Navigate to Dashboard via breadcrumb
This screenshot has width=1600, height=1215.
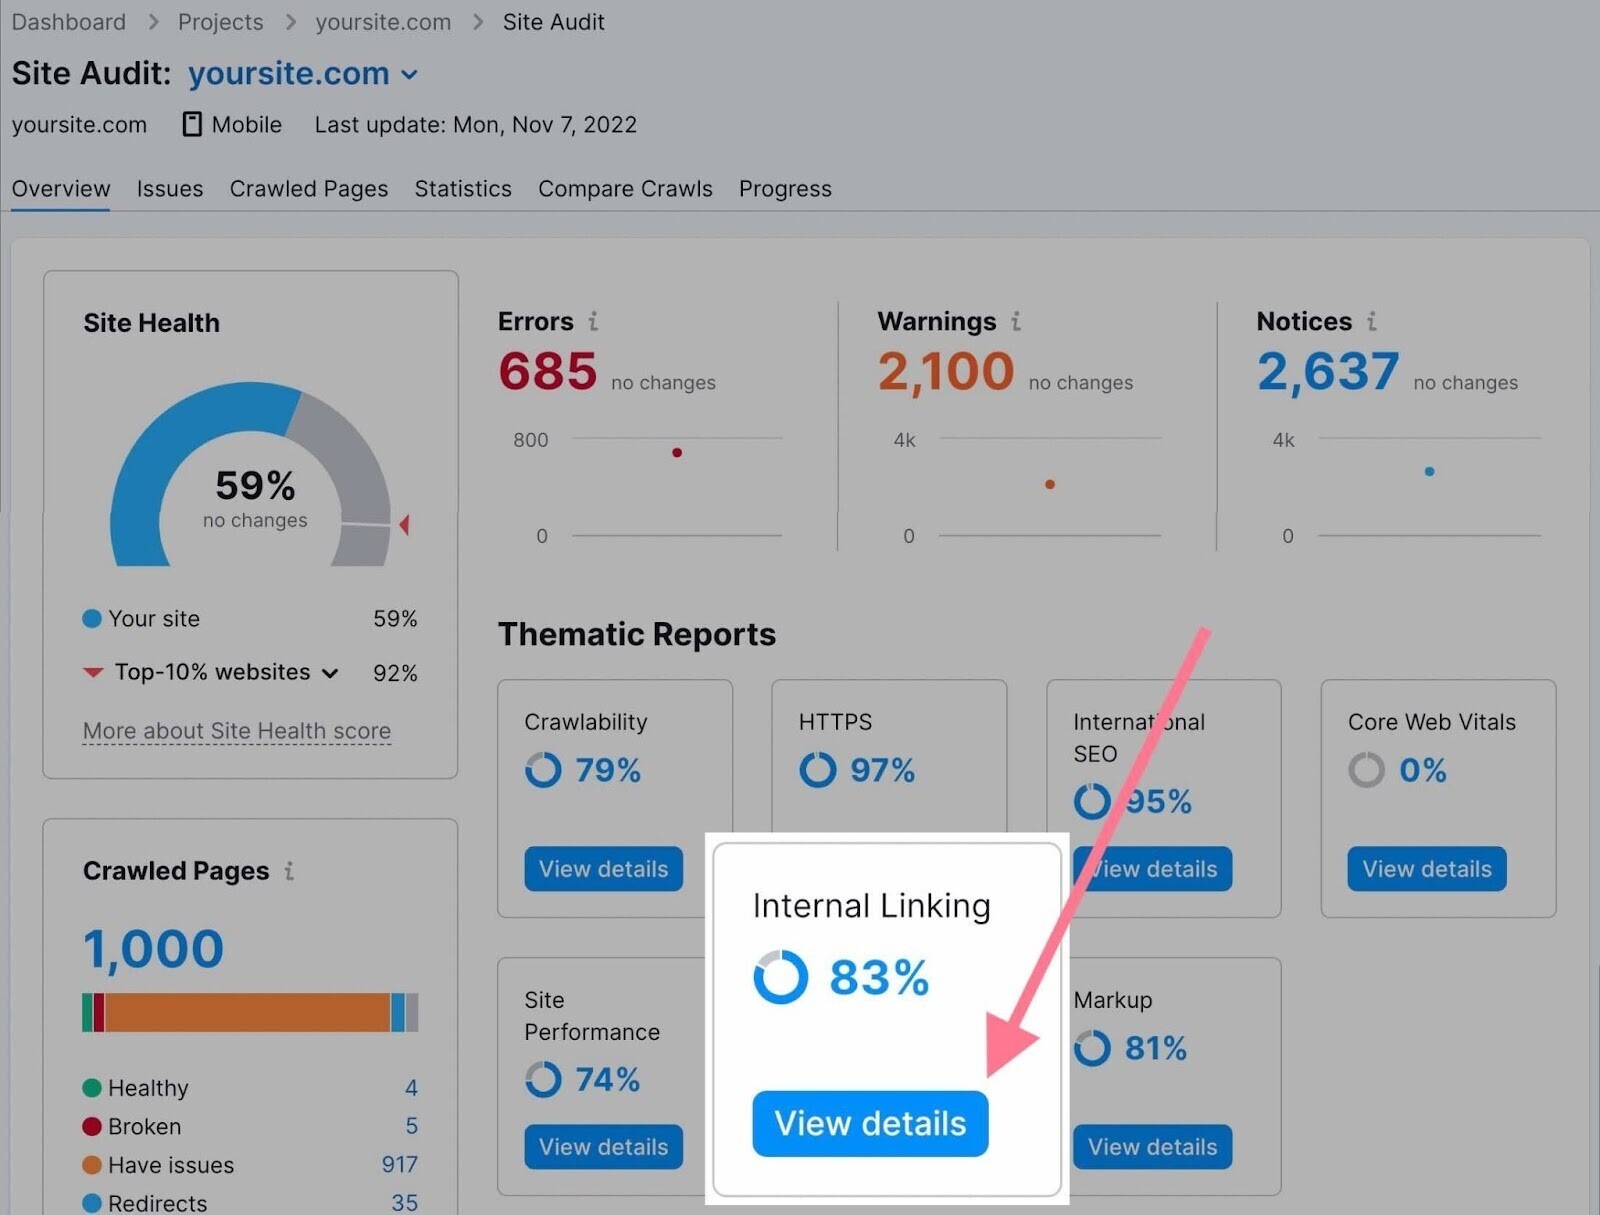coord(68,21)
